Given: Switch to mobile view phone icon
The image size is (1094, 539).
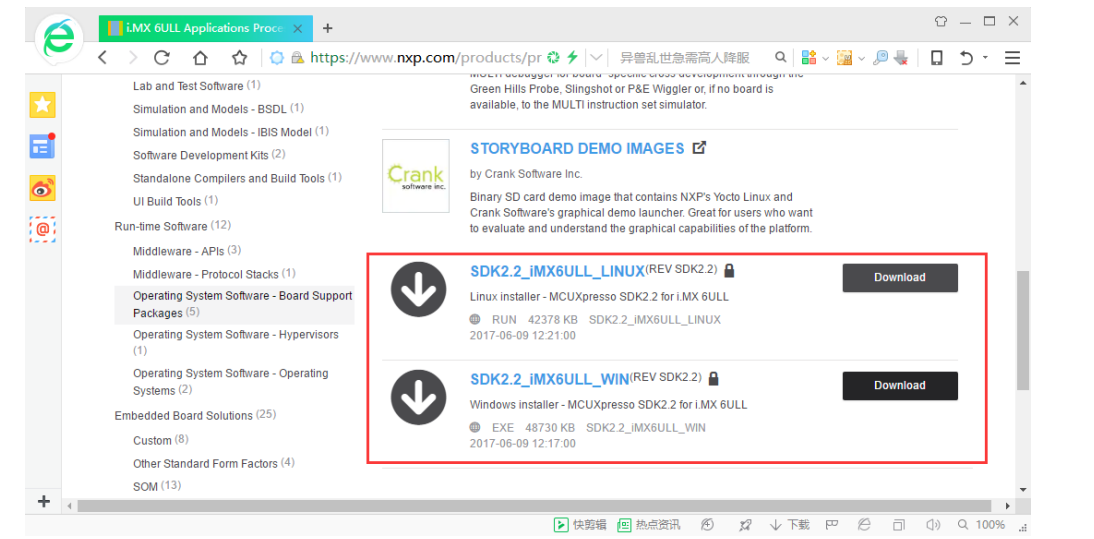Looking at the screenshot, I should [x=937, y=57].
